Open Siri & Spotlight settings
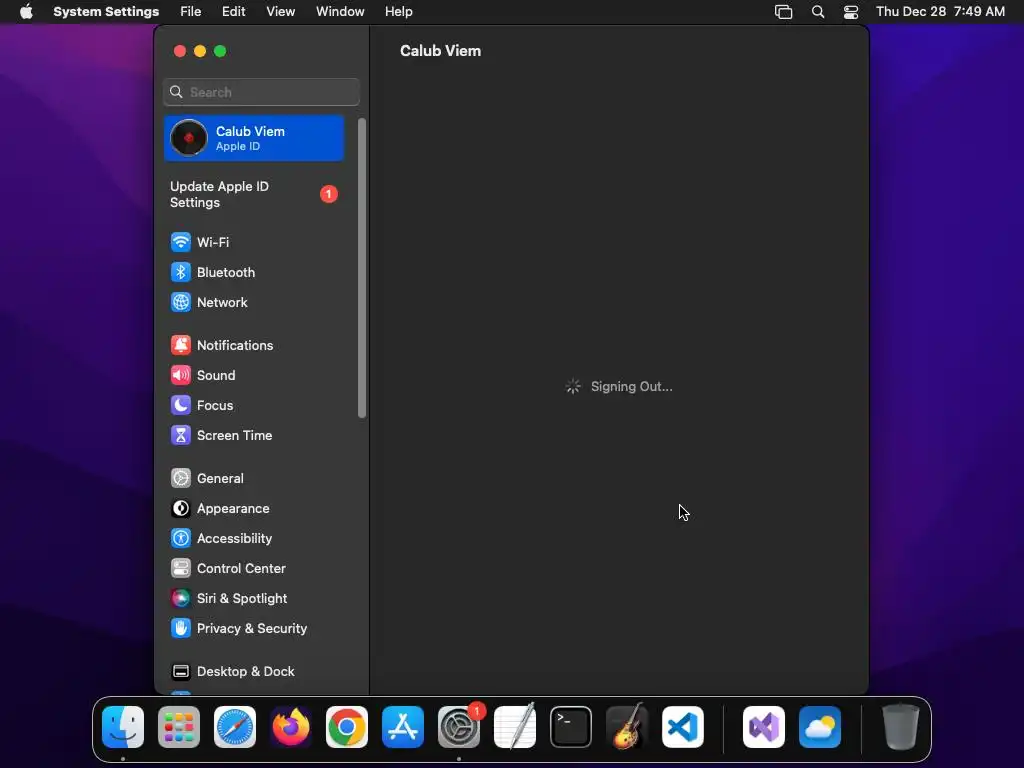Screen dimensions: 1024x768 pyautogui.click(x=255, y=599)
